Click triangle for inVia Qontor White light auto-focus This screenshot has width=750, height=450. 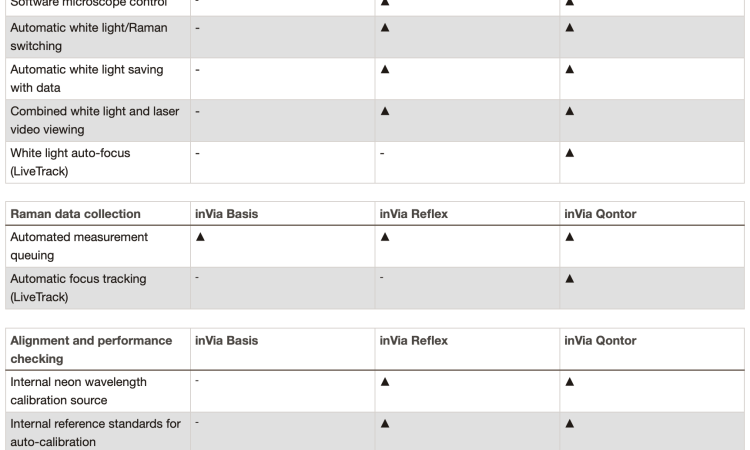569,153
